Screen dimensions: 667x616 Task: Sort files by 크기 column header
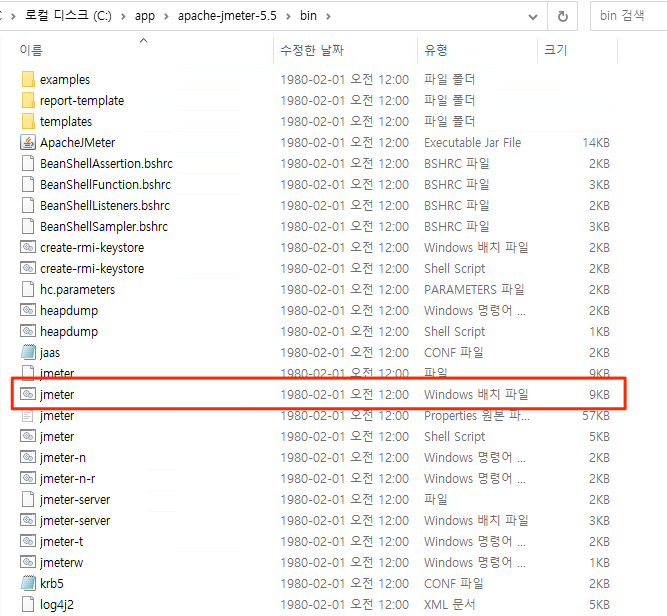[x=556, y=50]
